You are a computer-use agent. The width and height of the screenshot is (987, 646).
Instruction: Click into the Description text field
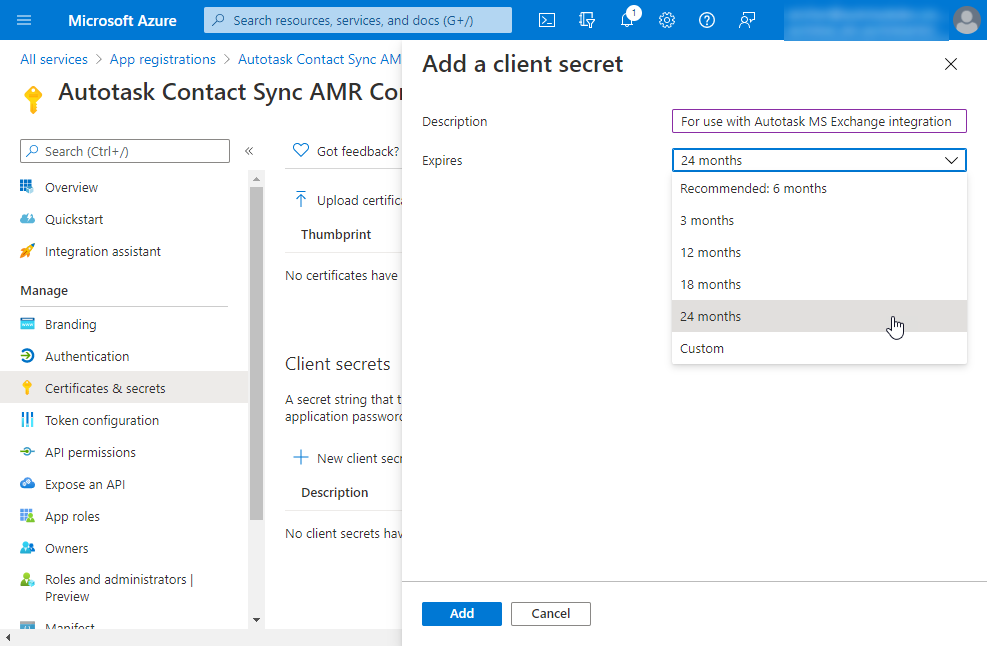click(x=818, y=121)
